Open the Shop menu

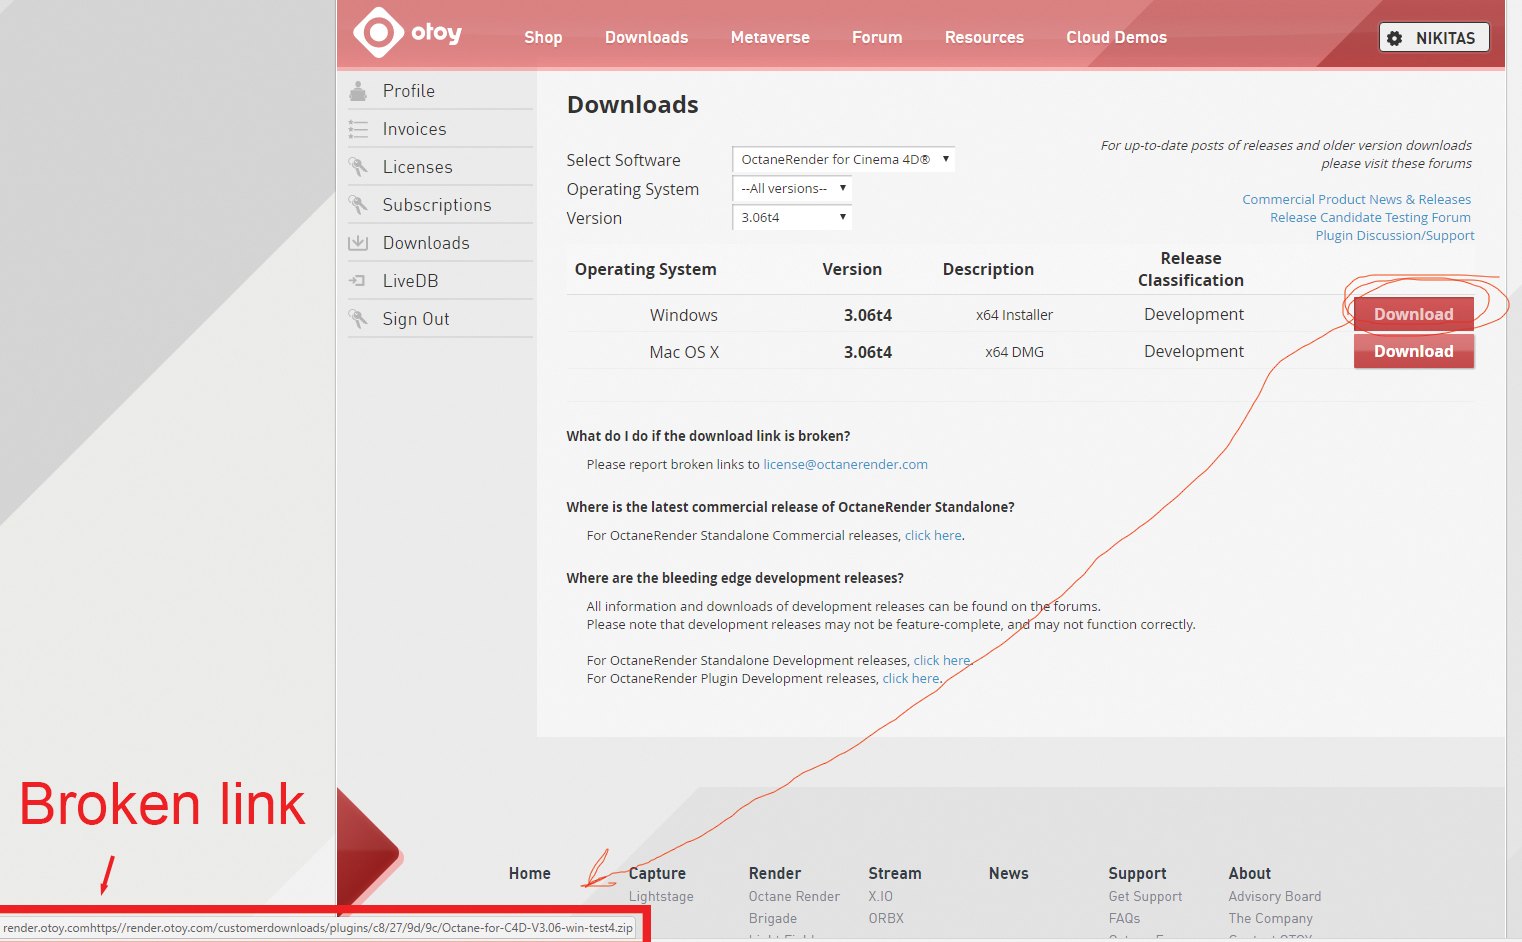tap(543, 38)
